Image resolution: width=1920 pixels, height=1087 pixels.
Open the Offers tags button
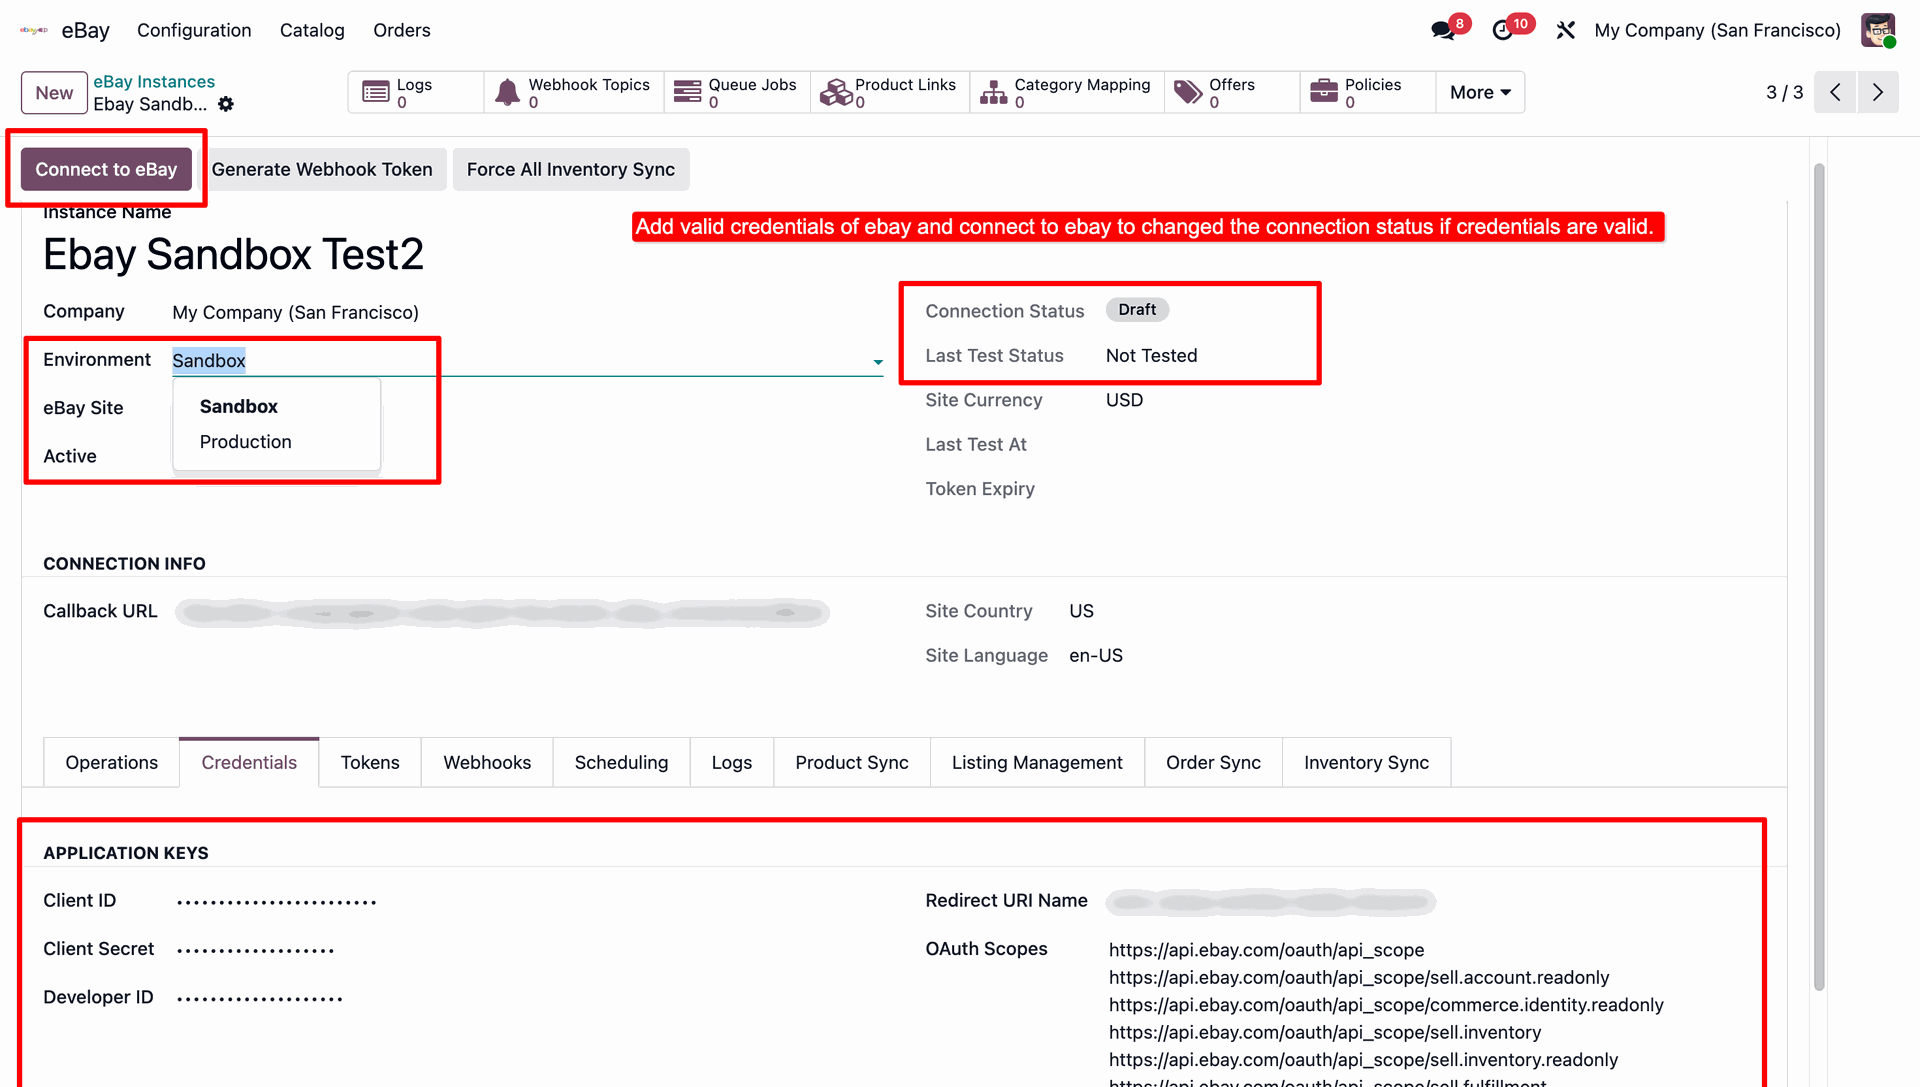click(1232, 92)
